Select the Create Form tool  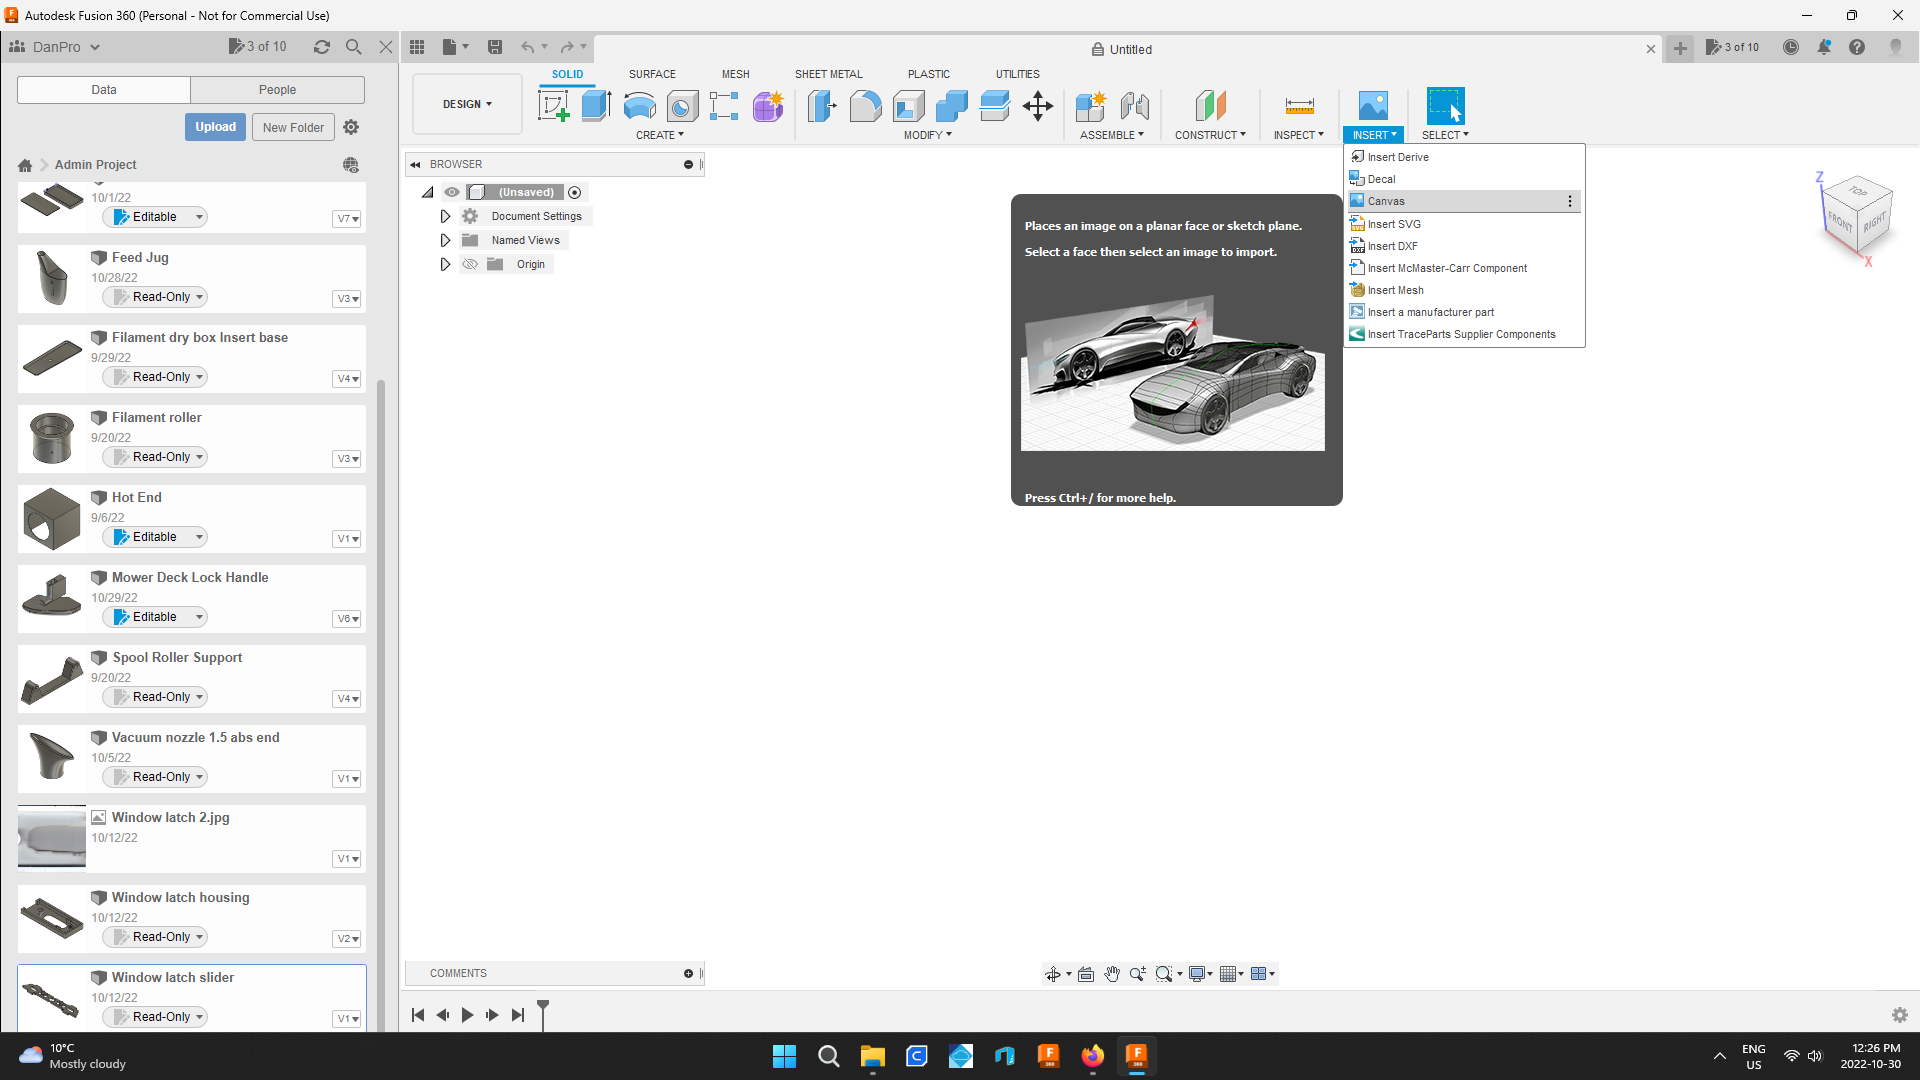coord(767,106)
